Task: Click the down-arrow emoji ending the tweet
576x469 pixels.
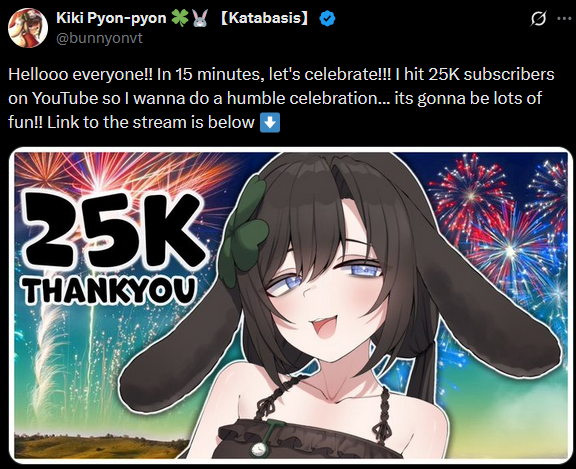Action: click(270, 123)
